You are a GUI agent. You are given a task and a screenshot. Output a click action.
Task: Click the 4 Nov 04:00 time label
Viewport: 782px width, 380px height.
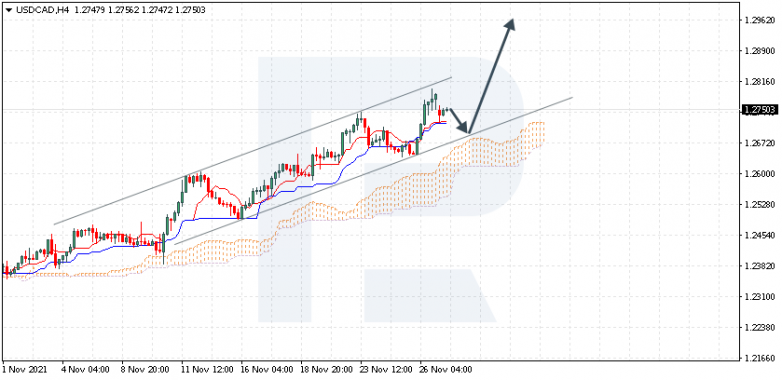85,370
